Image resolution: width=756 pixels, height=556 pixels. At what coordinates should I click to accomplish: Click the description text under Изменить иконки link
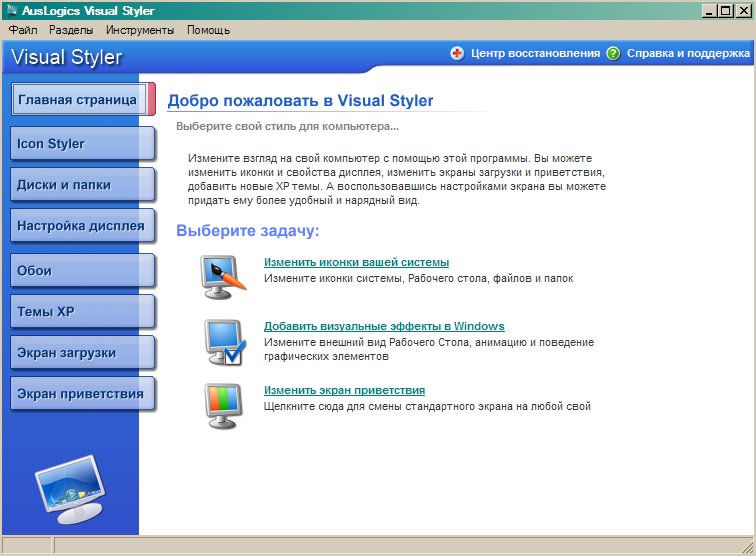point(418,278)
